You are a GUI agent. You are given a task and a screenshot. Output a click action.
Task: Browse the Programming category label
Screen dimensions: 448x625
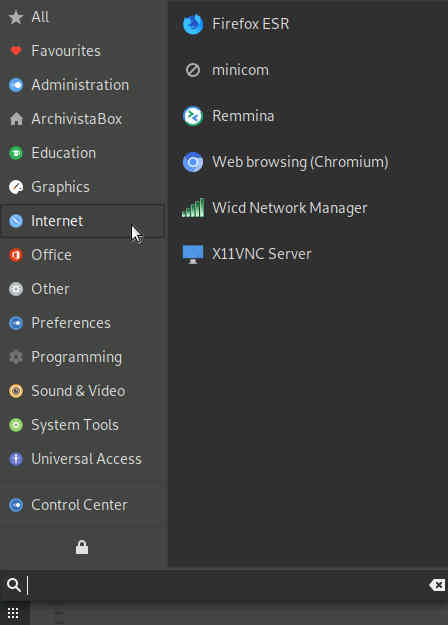click(77, 357)
